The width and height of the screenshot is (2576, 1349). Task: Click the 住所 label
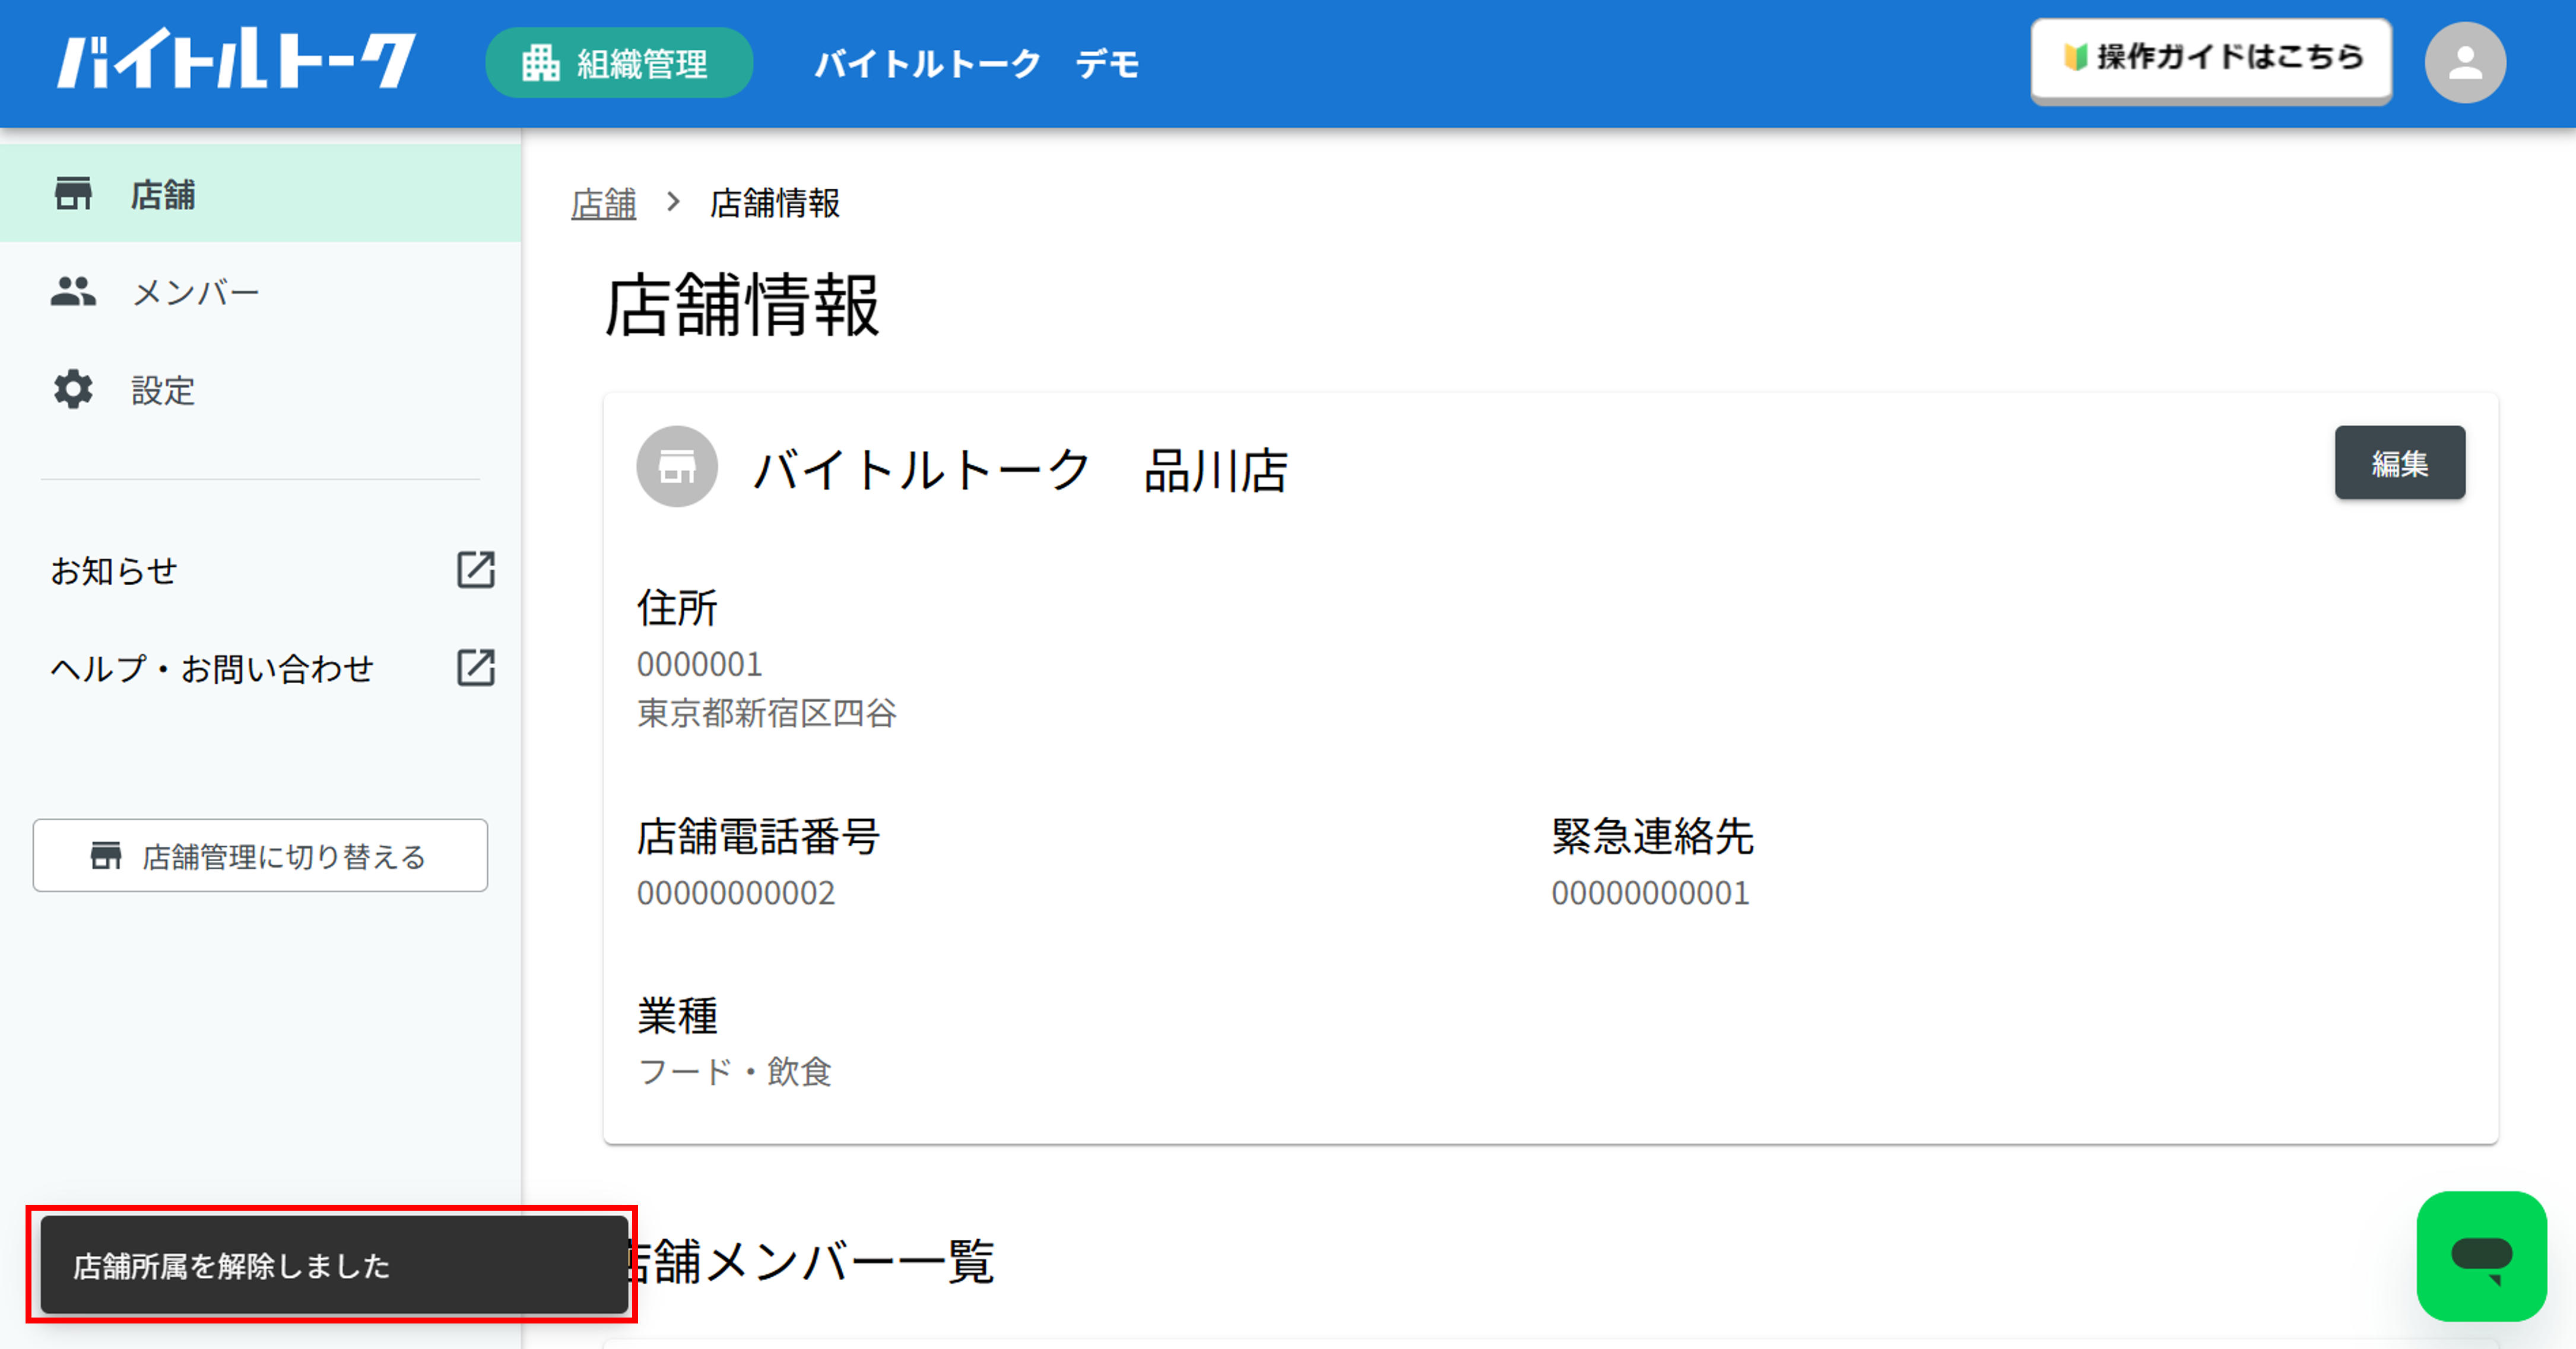click(677, 608)
